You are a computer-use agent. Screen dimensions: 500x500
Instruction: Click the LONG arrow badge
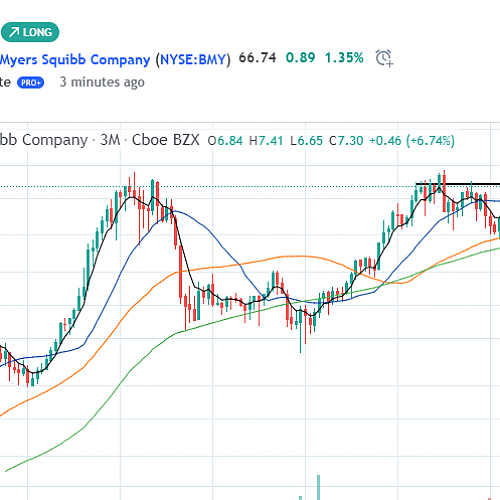[x=30, y=32]
